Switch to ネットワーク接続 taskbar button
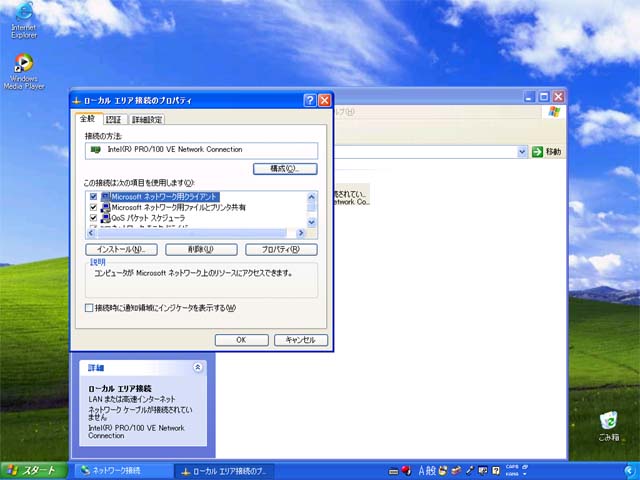Screen dimensions: 640x480 pyautogui.click(x=122, y=471)
